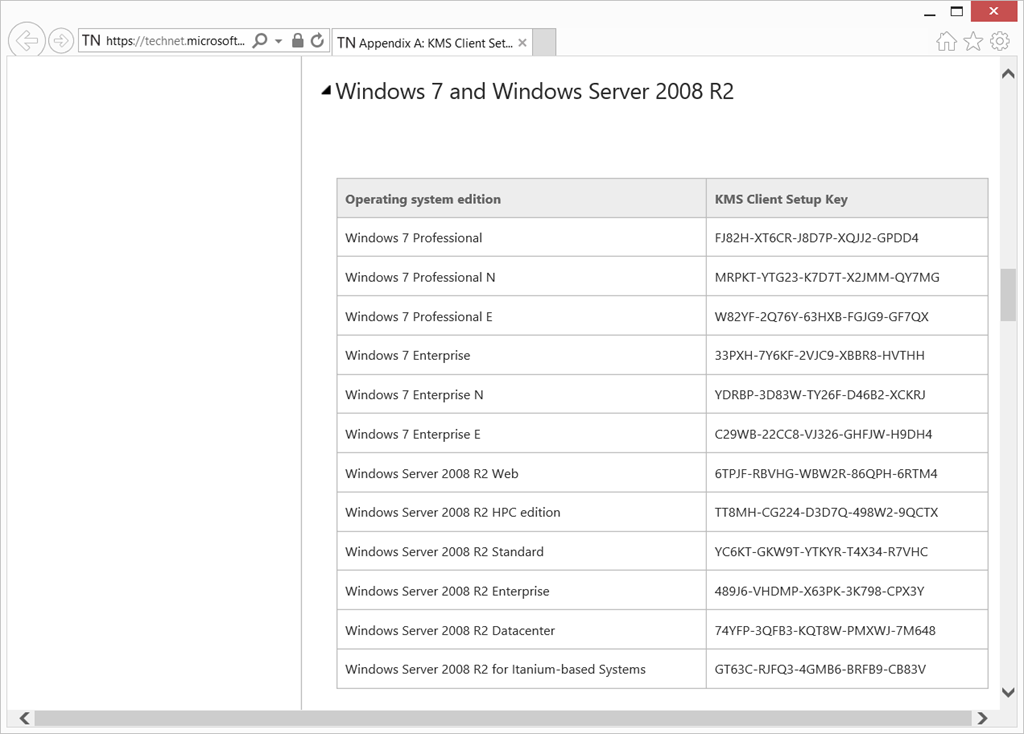
Task: Go to the Home page icon
Action: pyautogui.click(x=946, y=42)
